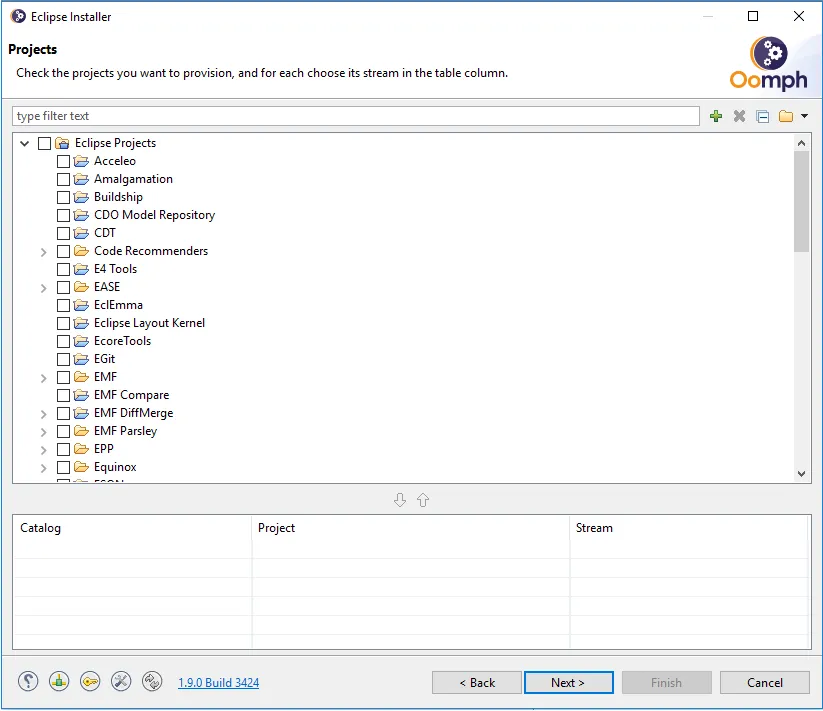Click the collapse all tree icon
The image size is (823, 711).
(x=763, y=116)
